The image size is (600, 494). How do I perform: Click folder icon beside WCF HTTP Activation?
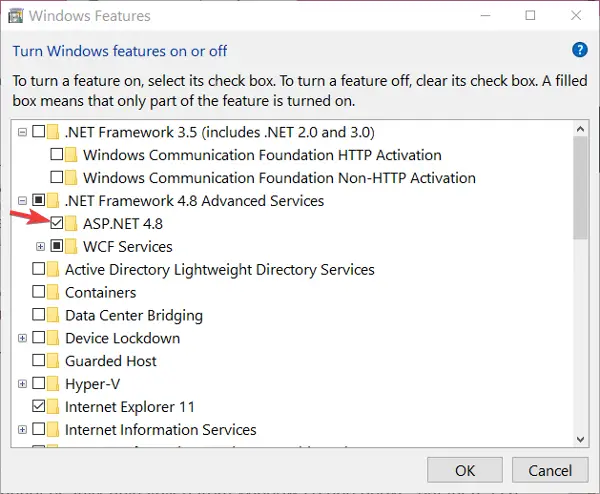(x=71, y=155)
